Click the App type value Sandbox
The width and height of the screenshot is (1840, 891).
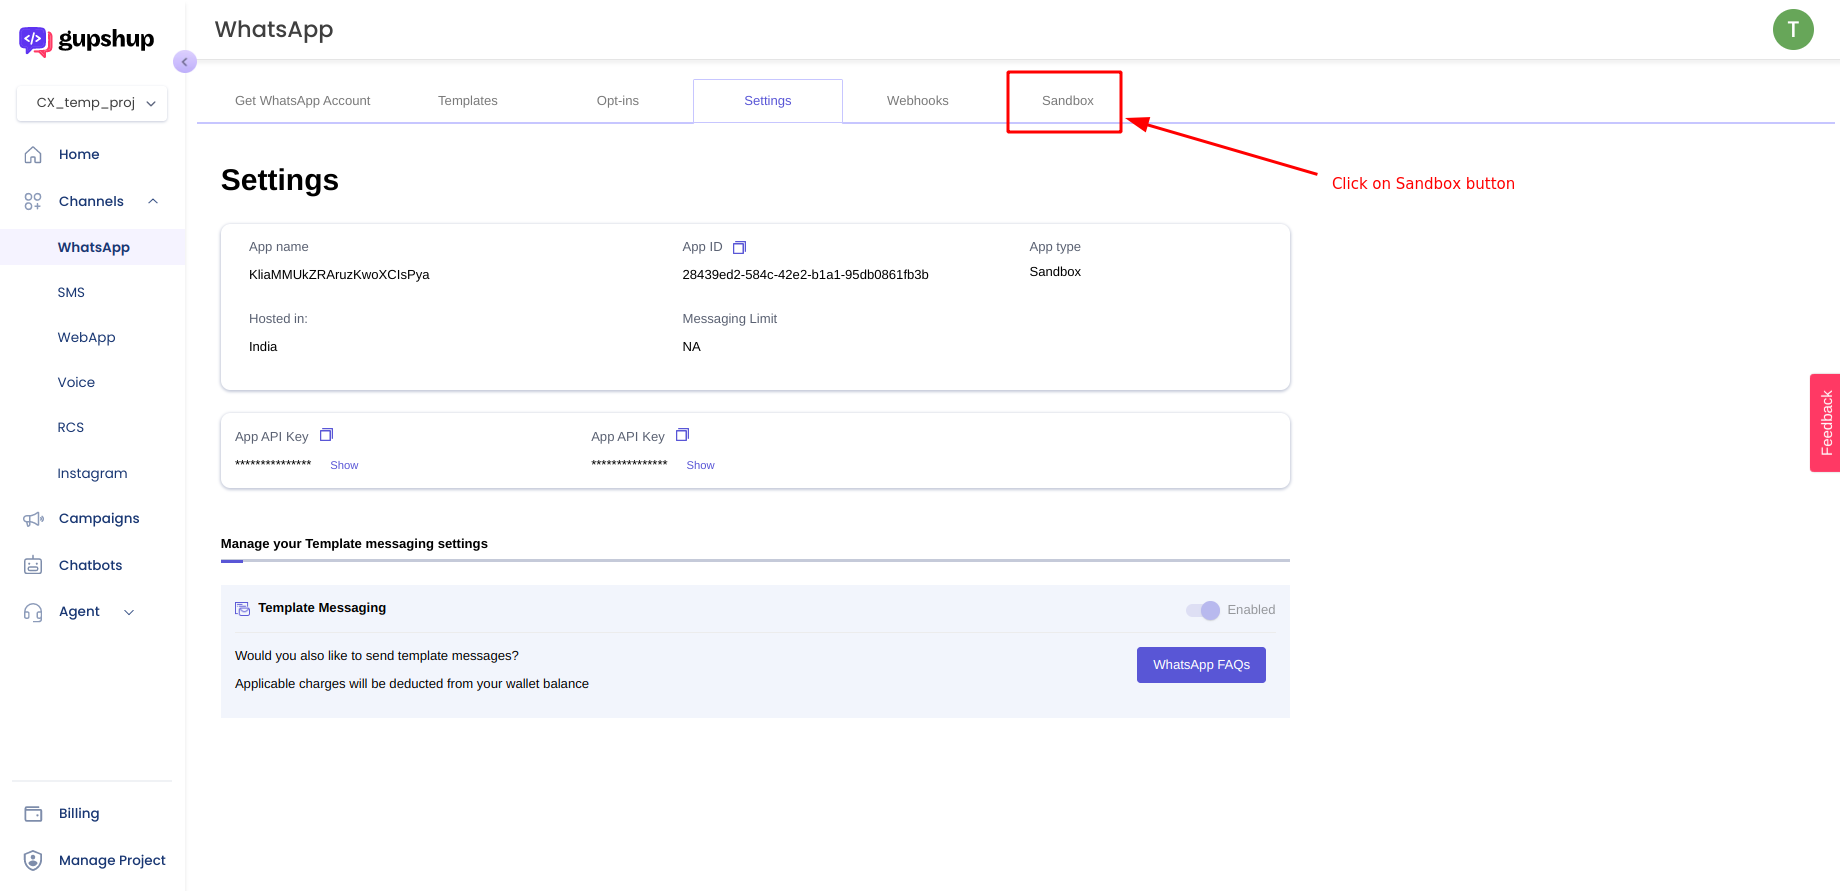tap(1055, 272)
